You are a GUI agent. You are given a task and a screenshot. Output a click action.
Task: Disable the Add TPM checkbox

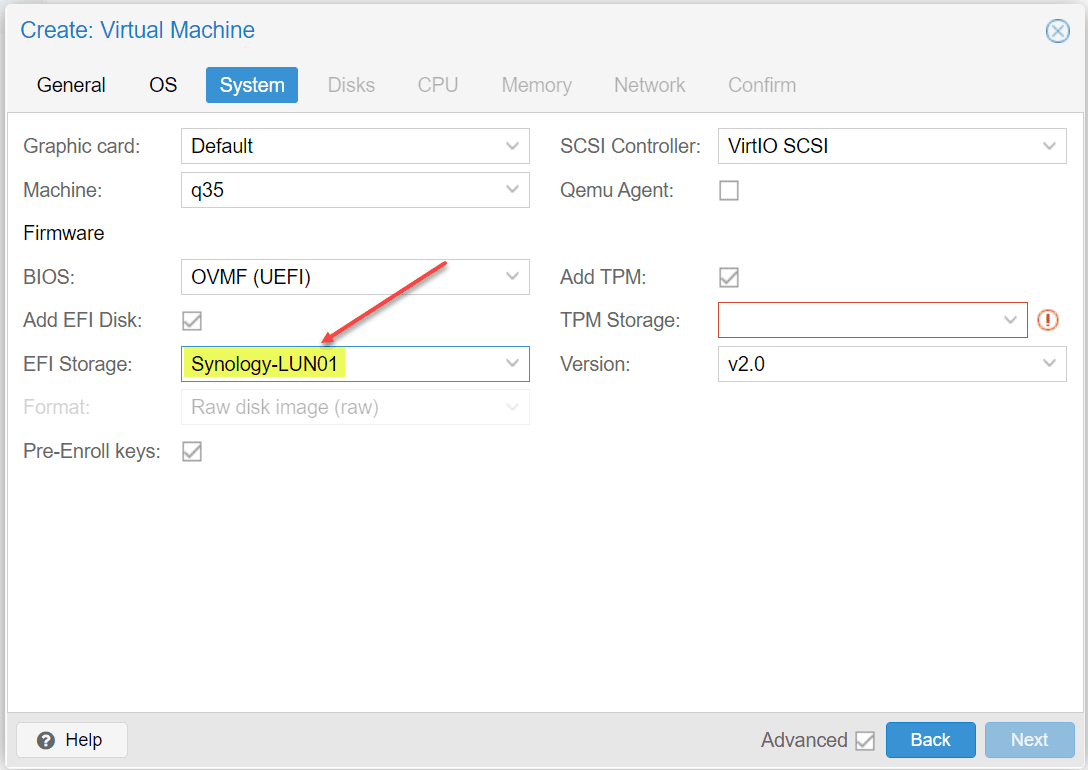729,277
